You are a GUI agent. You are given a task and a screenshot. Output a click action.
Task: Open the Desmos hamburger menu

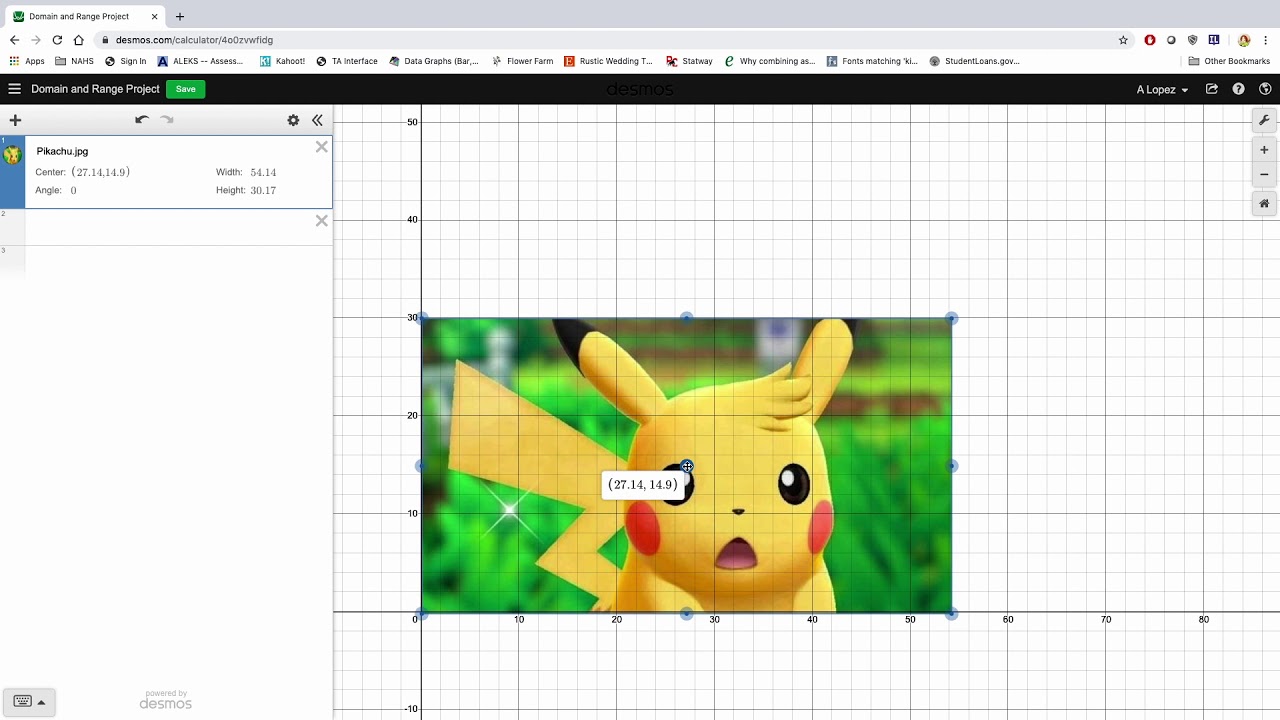coord(14,89)
